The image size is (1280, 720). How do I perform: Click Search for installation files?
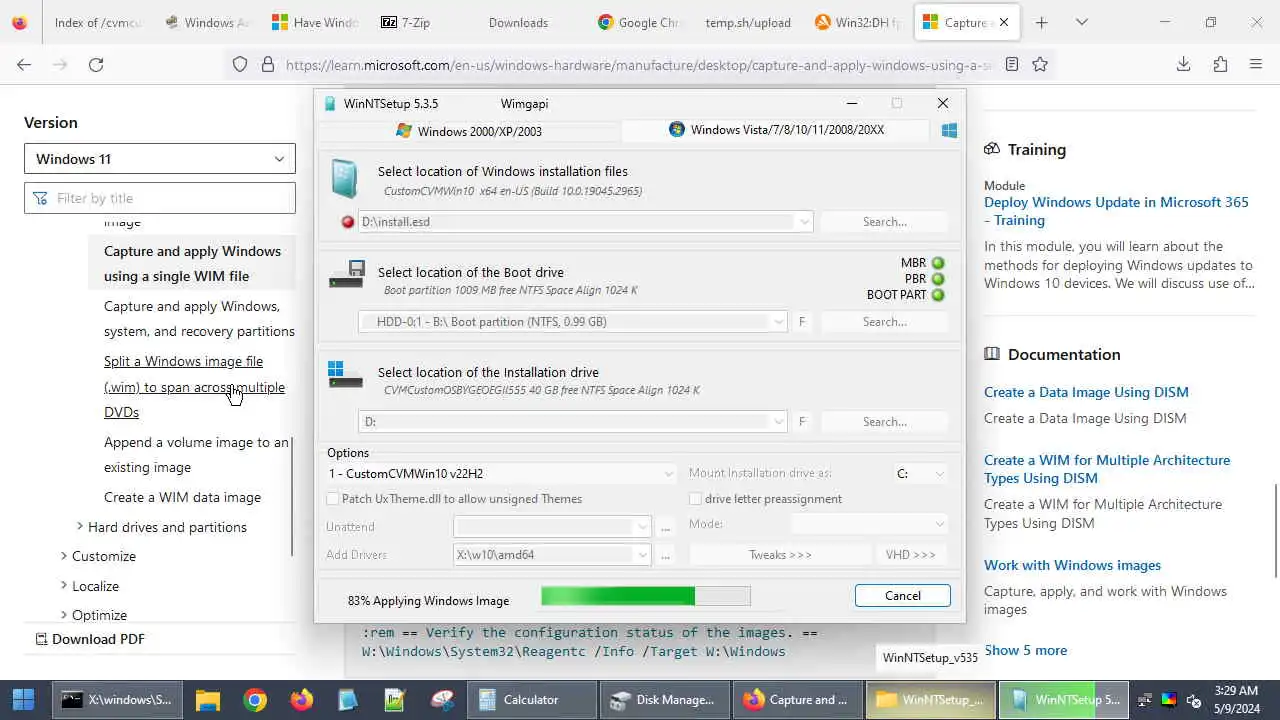(x=885, y=222)
